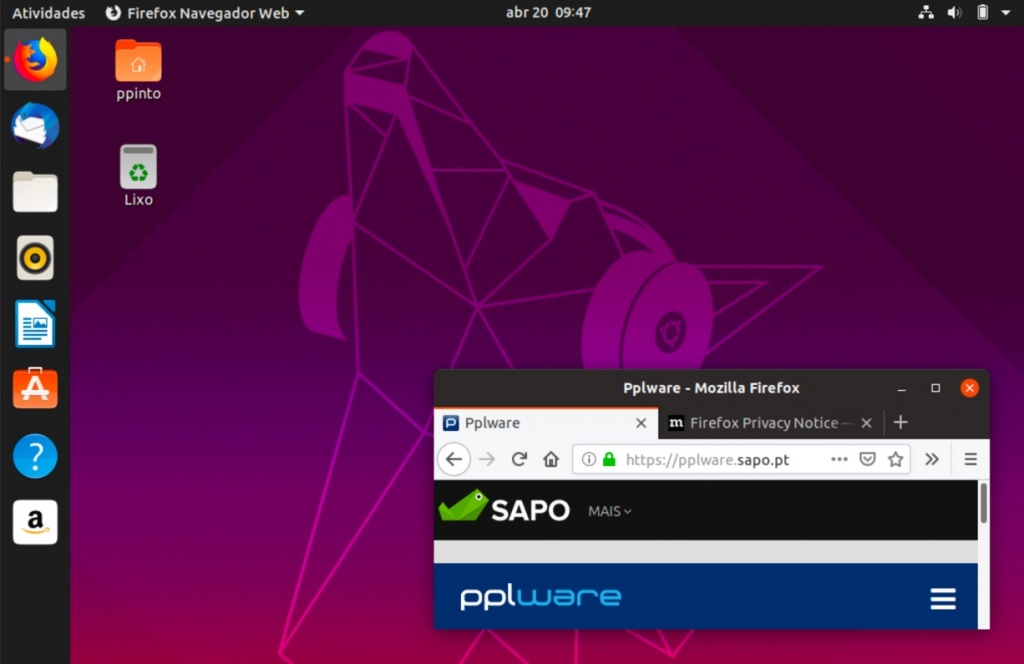
Task: Close the Firefox Privacy Notice tab
Action: point(867,423)
